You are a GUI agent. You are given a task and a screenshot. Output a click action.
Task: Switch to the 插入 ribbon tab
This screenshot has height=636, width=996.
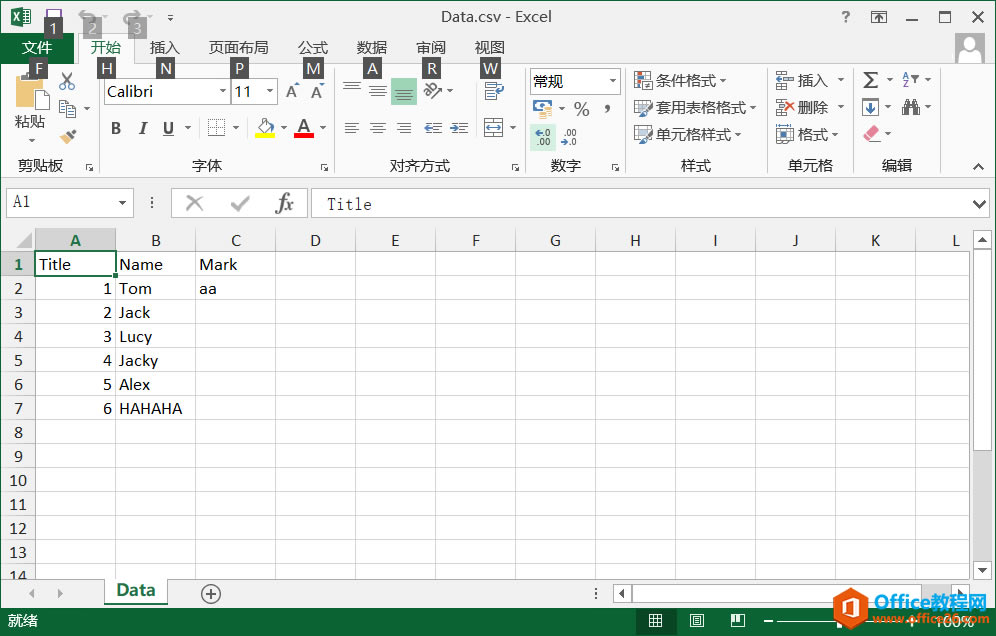(x=164, y=47)
